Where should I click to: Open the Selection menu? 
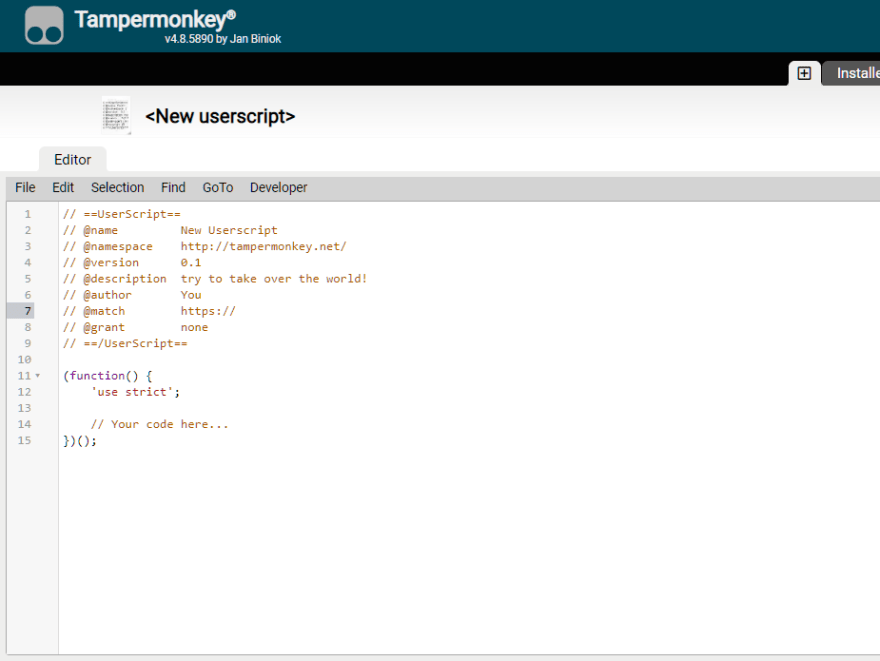coord(117,187)
